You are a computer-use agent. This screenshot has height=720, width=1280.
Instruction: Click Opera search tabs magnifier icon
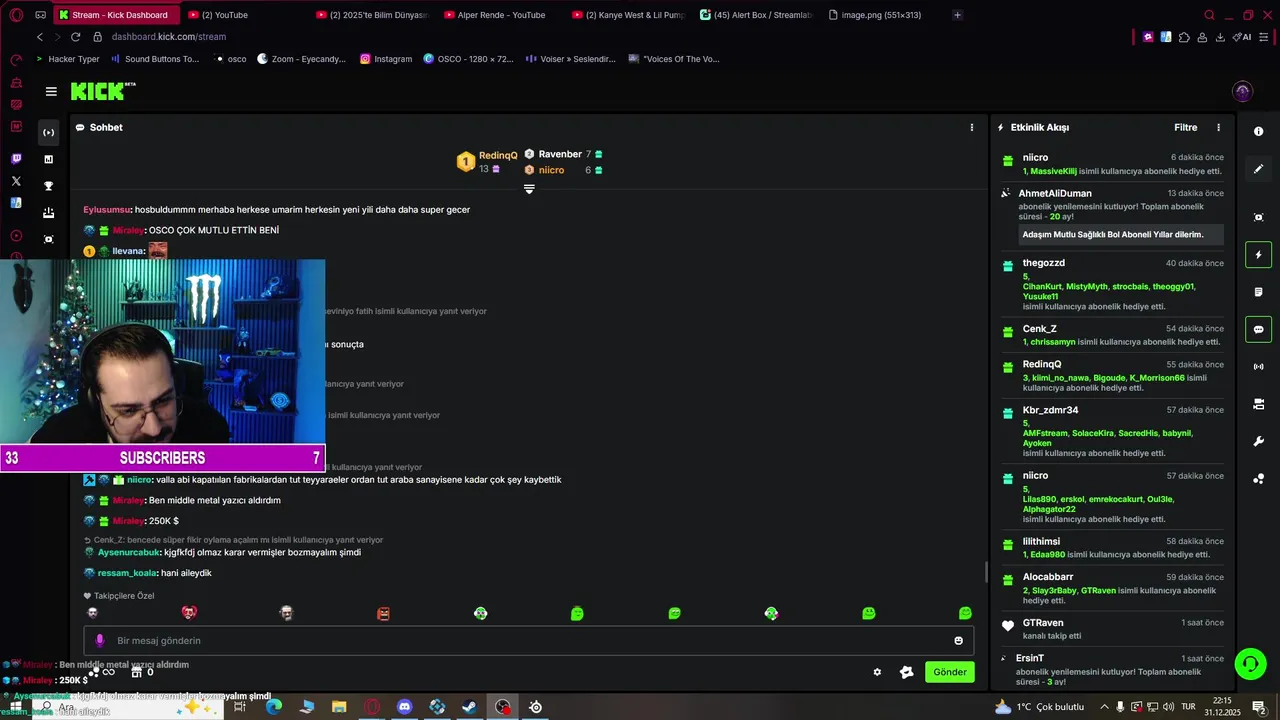(1209, 15)
